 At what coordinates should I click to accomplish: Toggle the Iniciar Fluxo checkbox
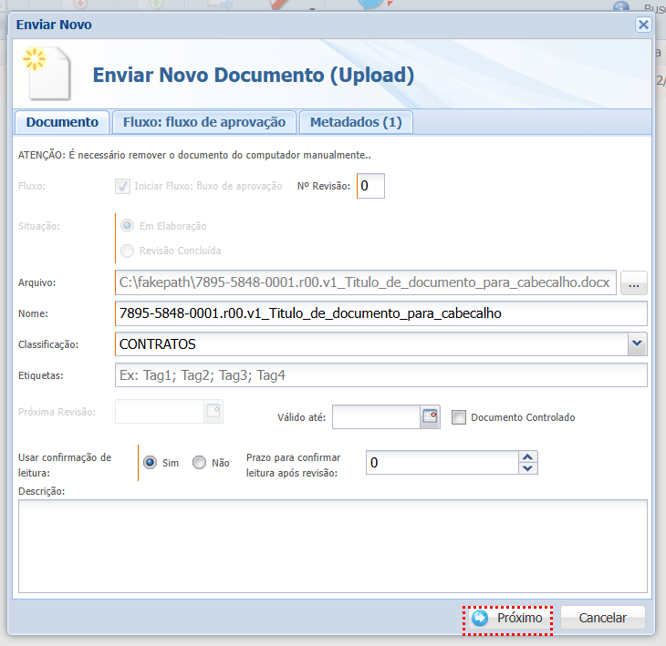click(x=123, y=186)
